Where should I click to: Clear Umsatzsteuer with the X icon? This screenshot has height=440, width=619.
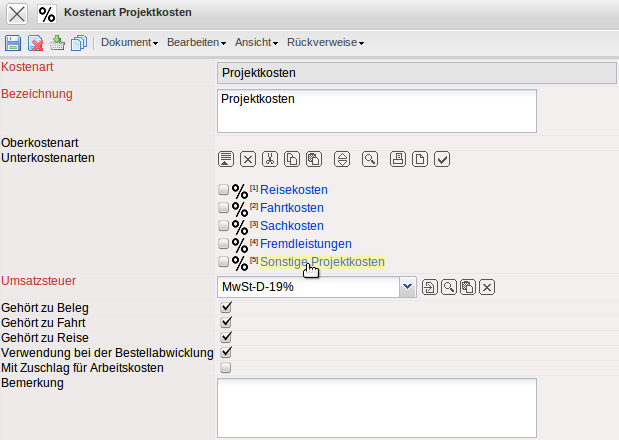486,288
